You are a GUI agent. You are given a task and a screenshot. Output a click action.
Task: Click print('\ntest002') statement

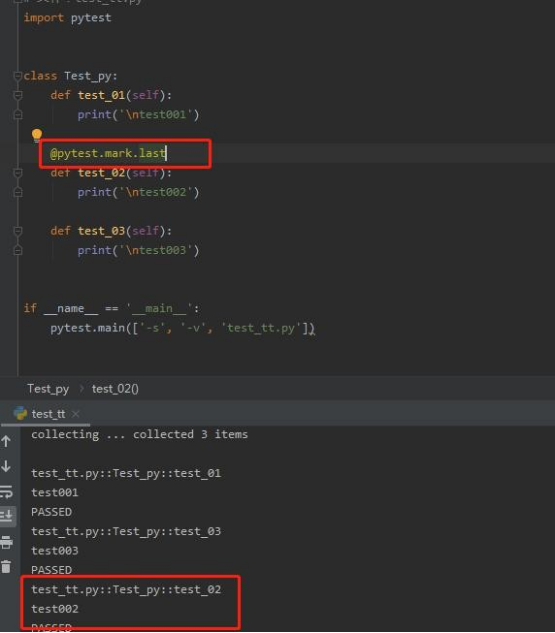138,192
